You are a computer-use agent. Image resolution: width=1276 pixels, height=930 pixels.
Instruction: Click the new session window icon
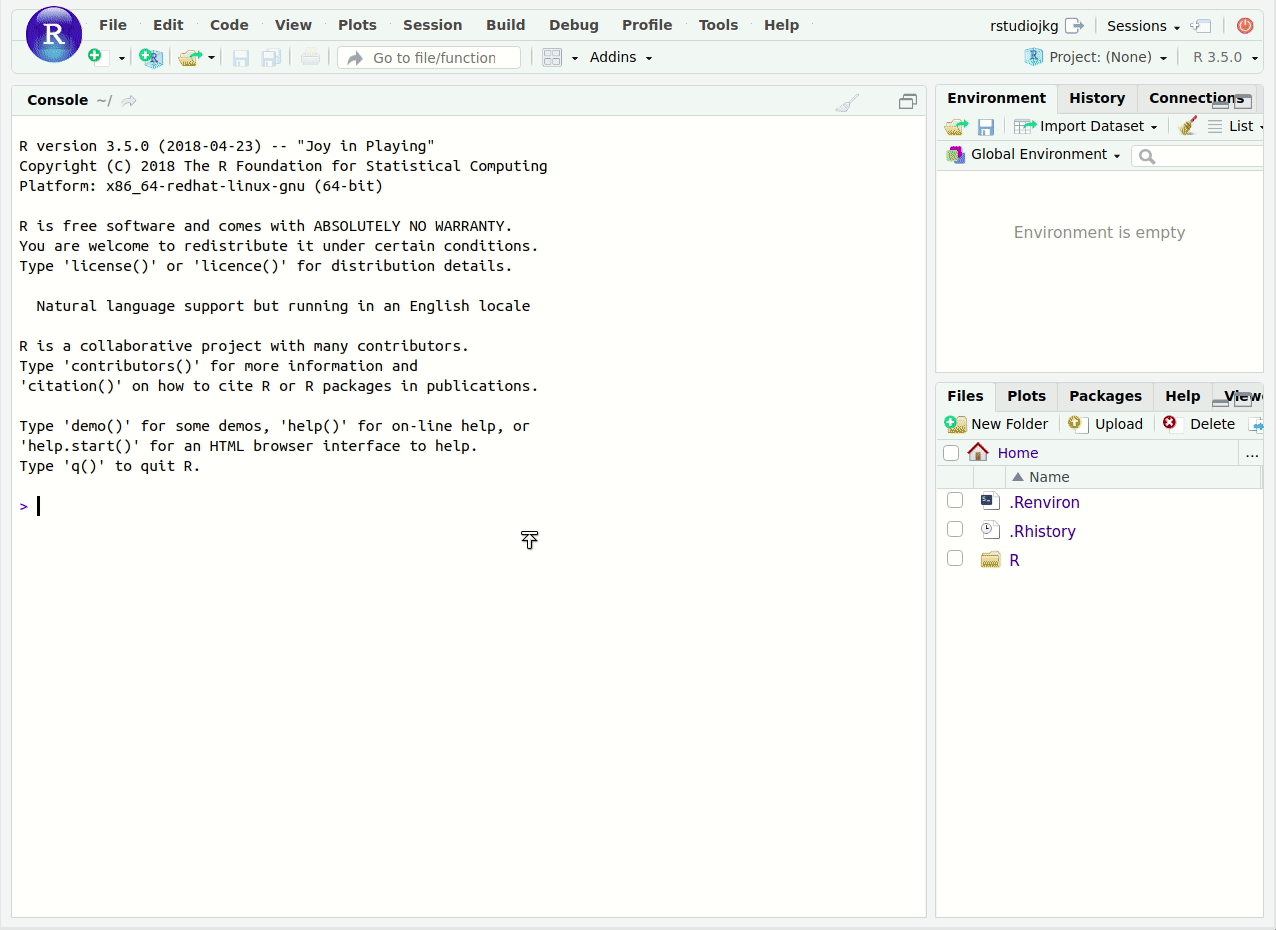coord(1202,26)
